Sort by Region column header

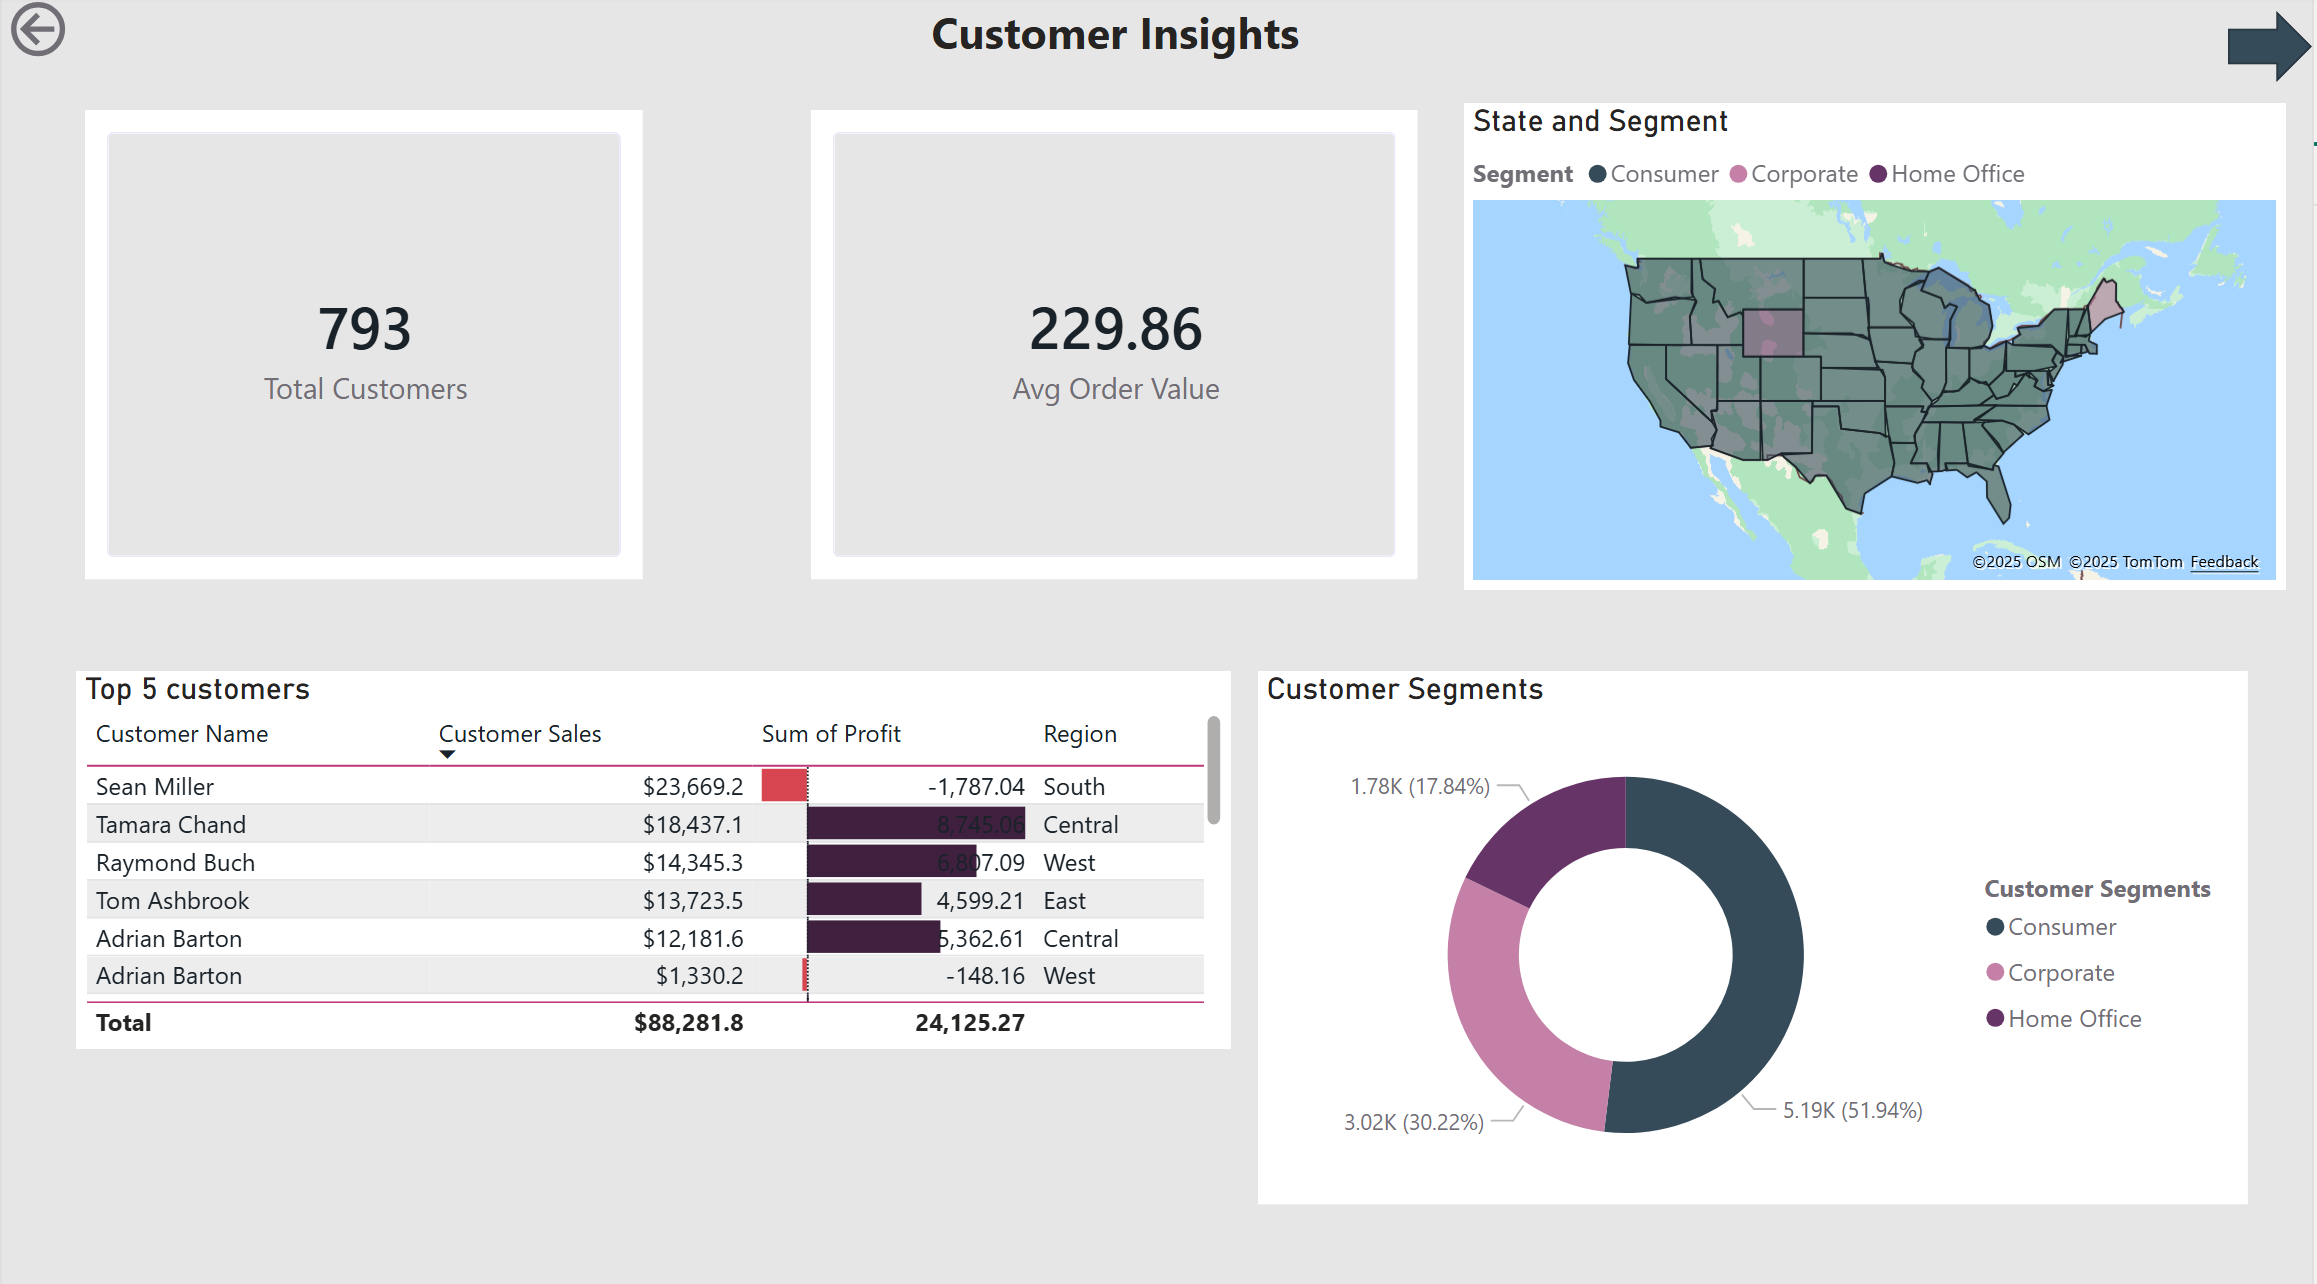point(1080,734)
